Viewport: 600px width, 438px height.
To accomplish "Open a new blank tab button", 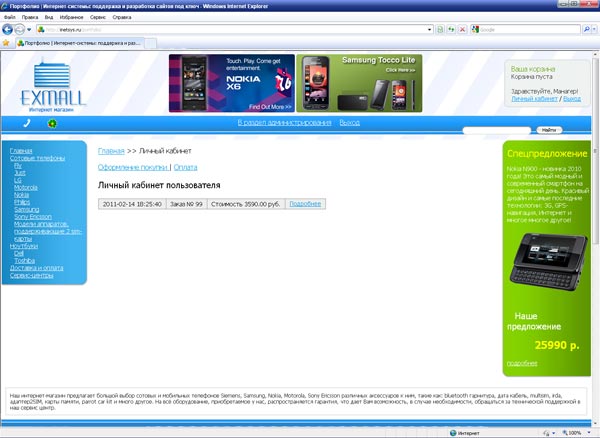I will point(150,44).
